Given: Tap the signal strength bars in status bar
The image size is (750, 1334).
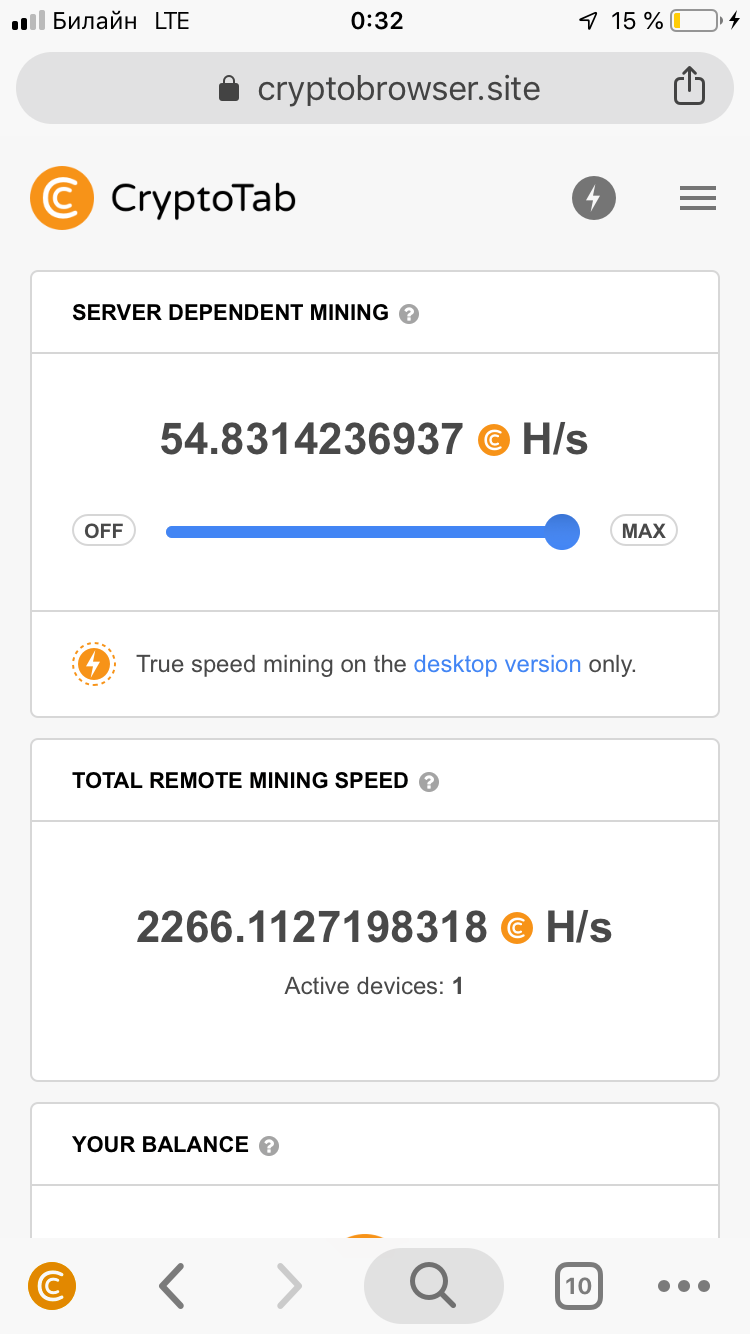Looking at the screenshot, I should point(29,22).
